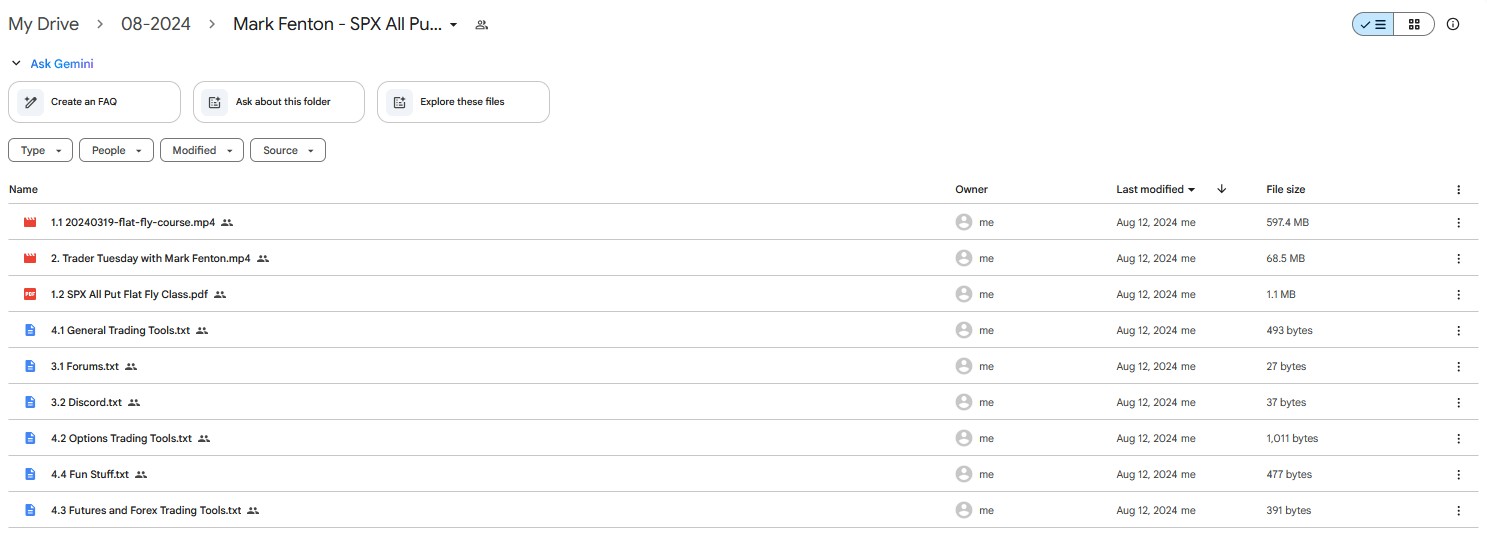Open the column header more options menu
This screenshot has width=1487, height=540.
(1458, 189)
